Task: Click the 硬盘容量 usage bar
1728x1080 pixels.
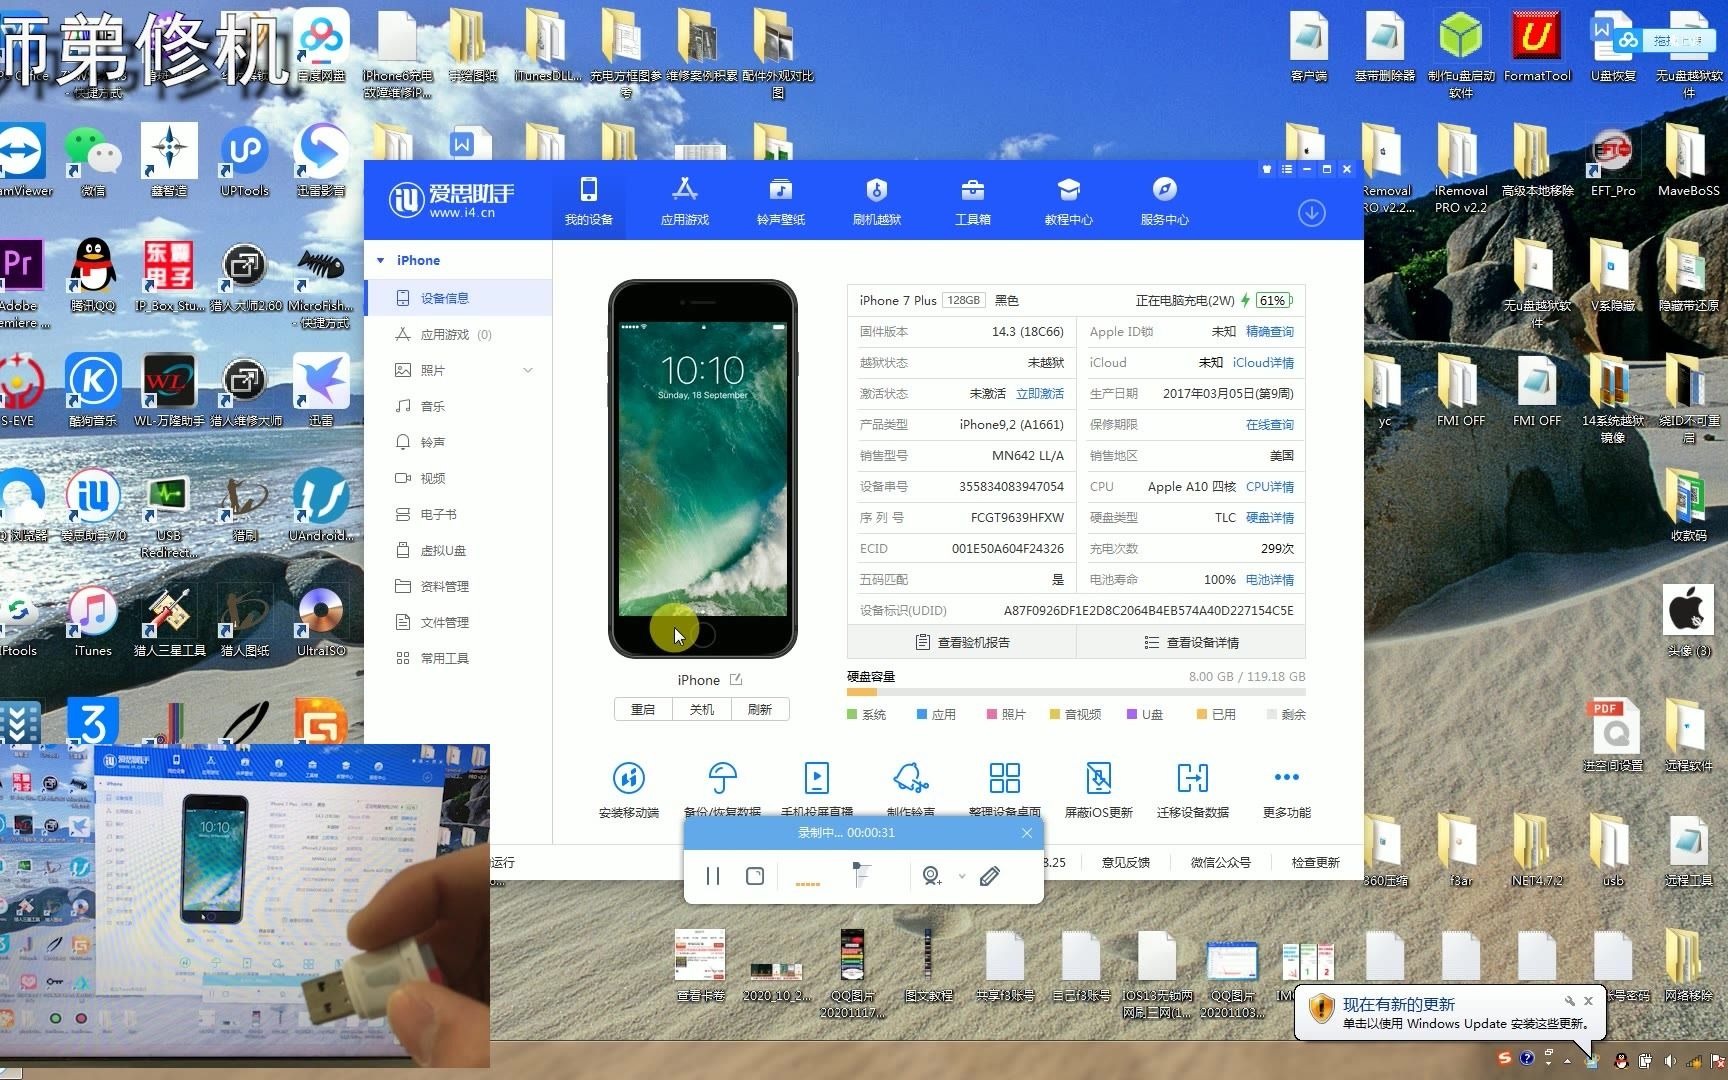Action: (x=1076, y=692)
